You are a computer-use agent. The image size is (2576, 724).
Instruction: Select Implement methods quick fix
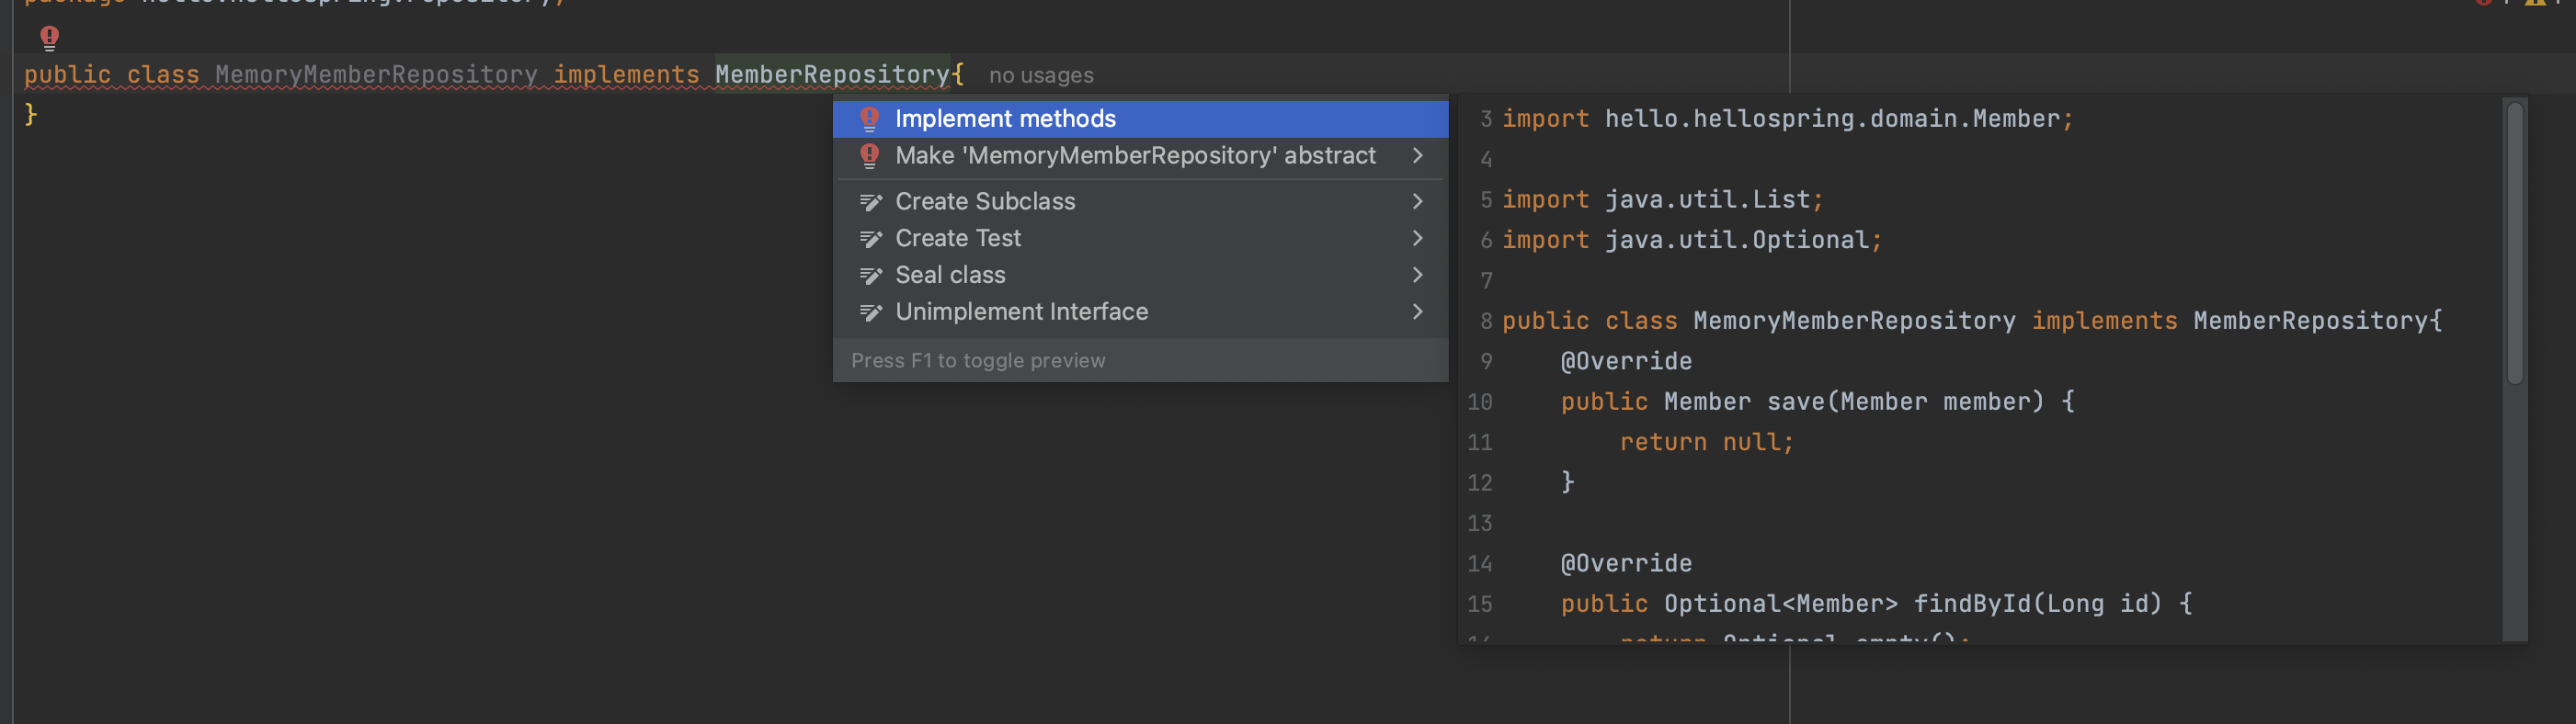pyautogui.click(x=1140, y=119)
